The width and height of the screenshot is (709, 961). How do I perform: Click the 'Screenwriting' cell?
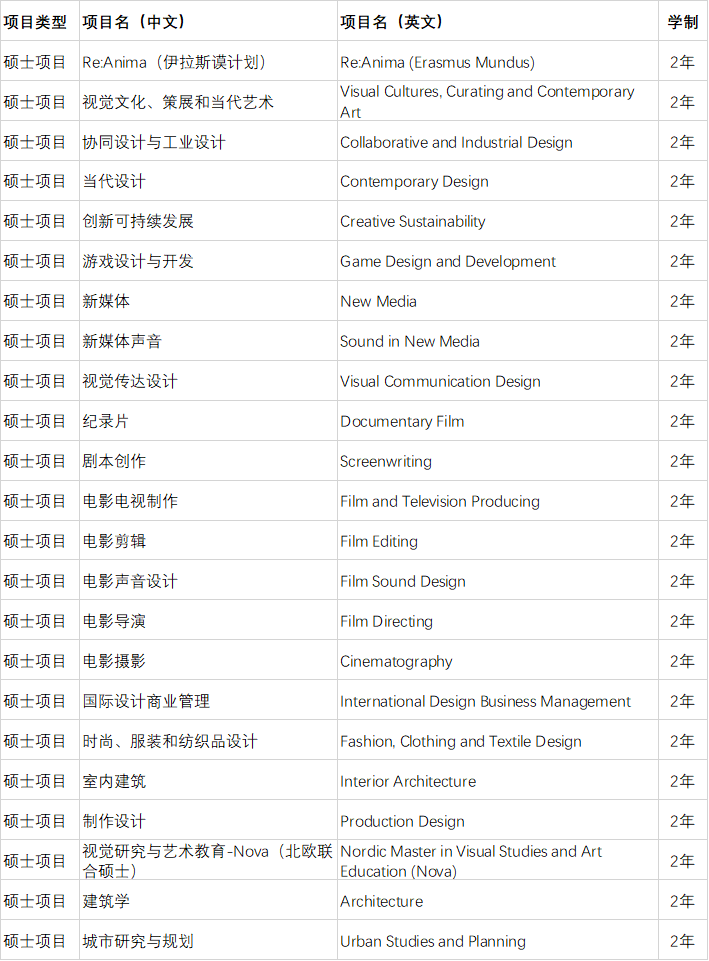tap(498, 461)
